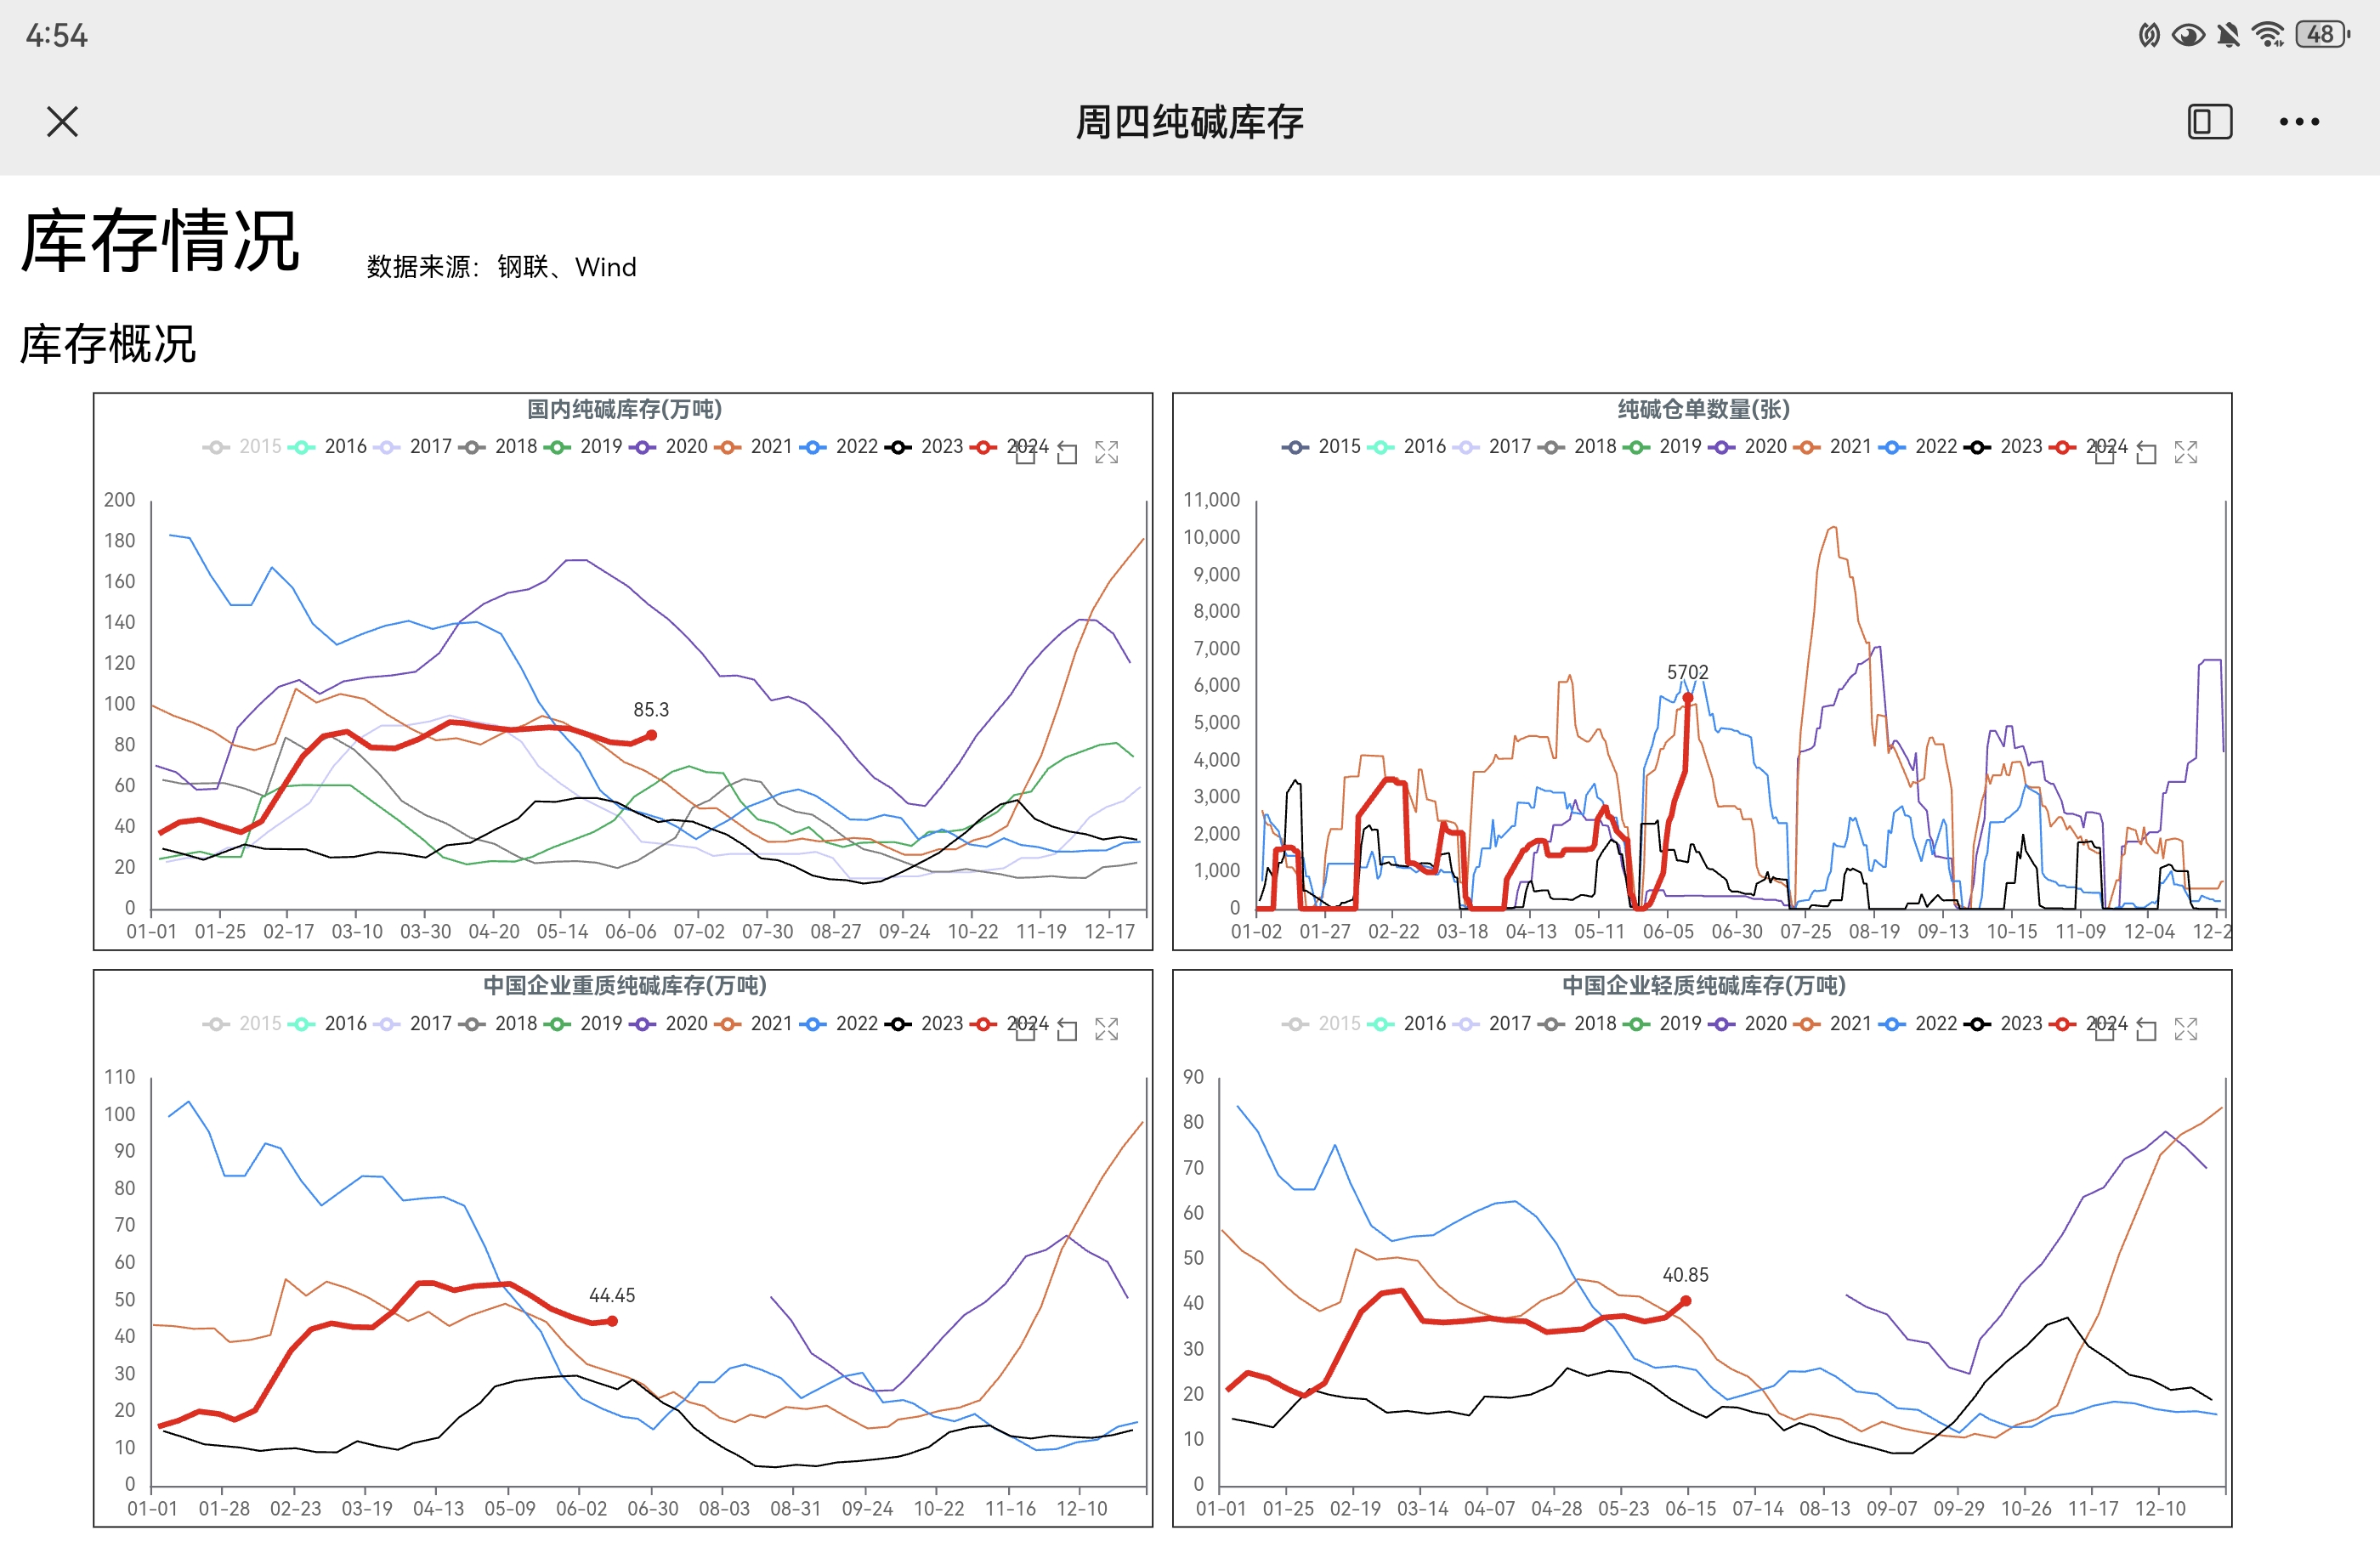Tap the NFC status icon
This screenshot has width=2380, height=1564.
tap(2148, 35)
